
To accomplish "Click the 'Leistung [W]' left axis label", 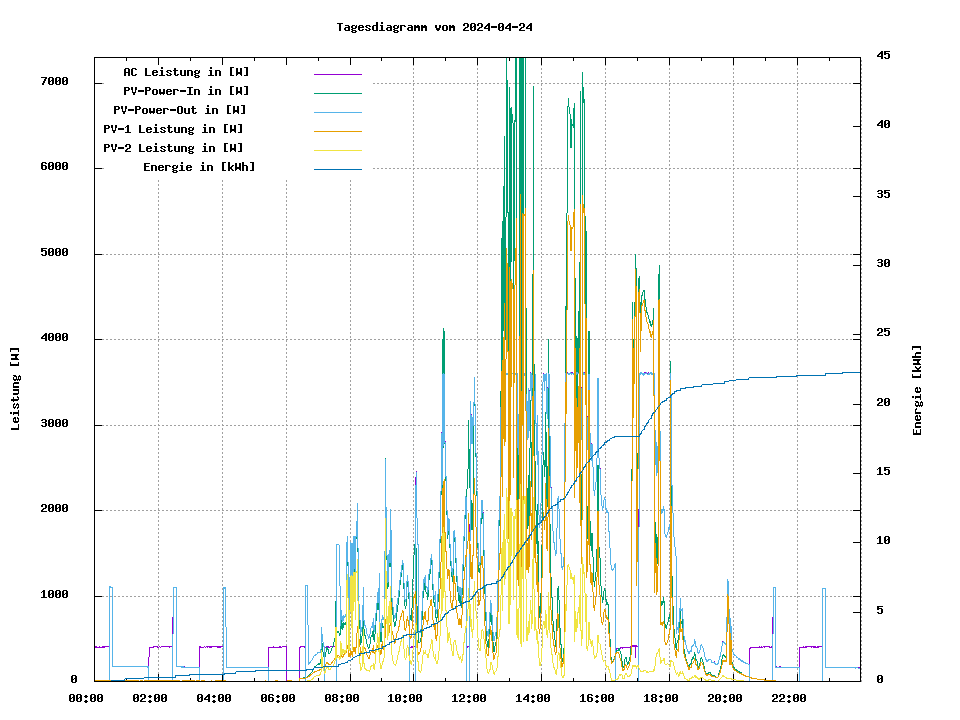I will point(15,389).
